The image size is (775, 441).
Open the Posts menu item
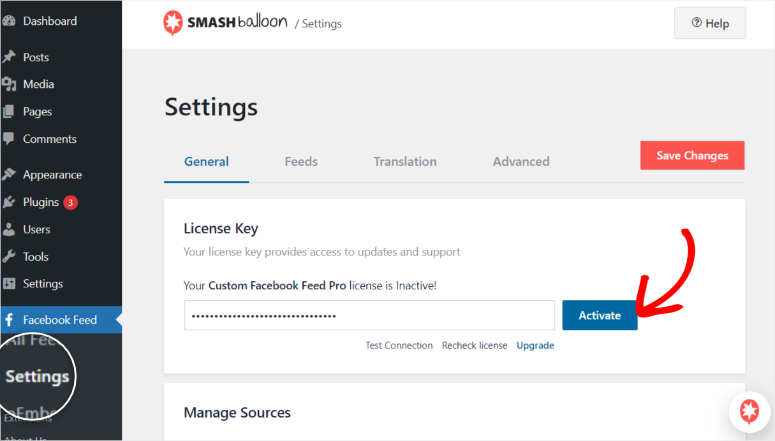pyautogui.click(x=36, y=57)
